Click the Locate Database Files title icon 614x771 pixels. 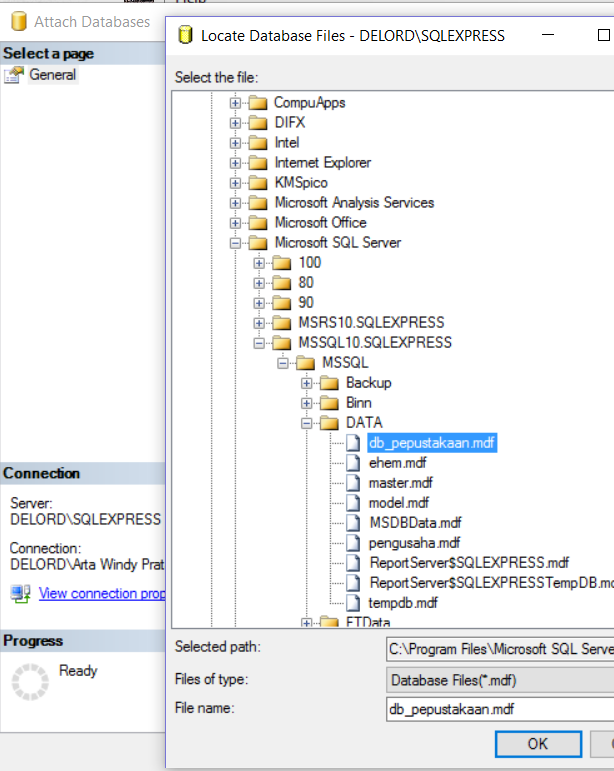[x=185, y=35]
